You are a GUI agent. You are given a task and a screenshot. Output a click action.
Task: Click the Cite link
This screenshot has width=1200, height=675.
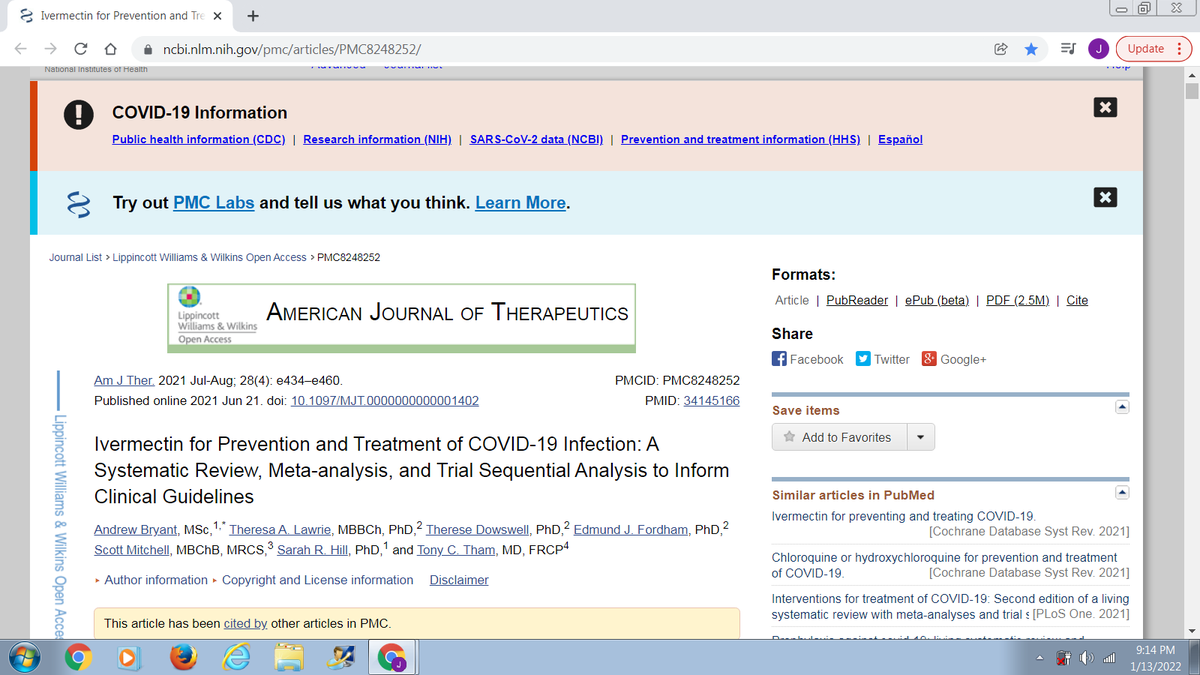[1077, 300]
